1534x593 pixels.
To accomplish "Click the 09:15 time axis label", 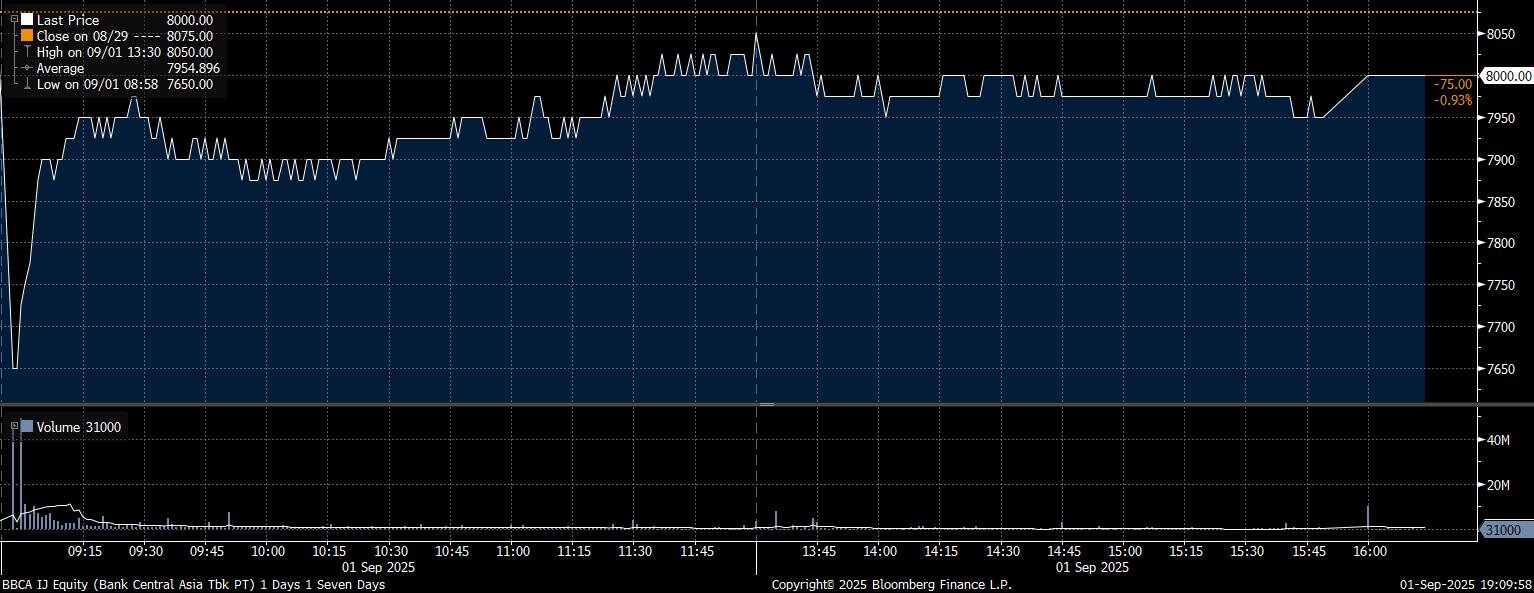I will [84, 551].
